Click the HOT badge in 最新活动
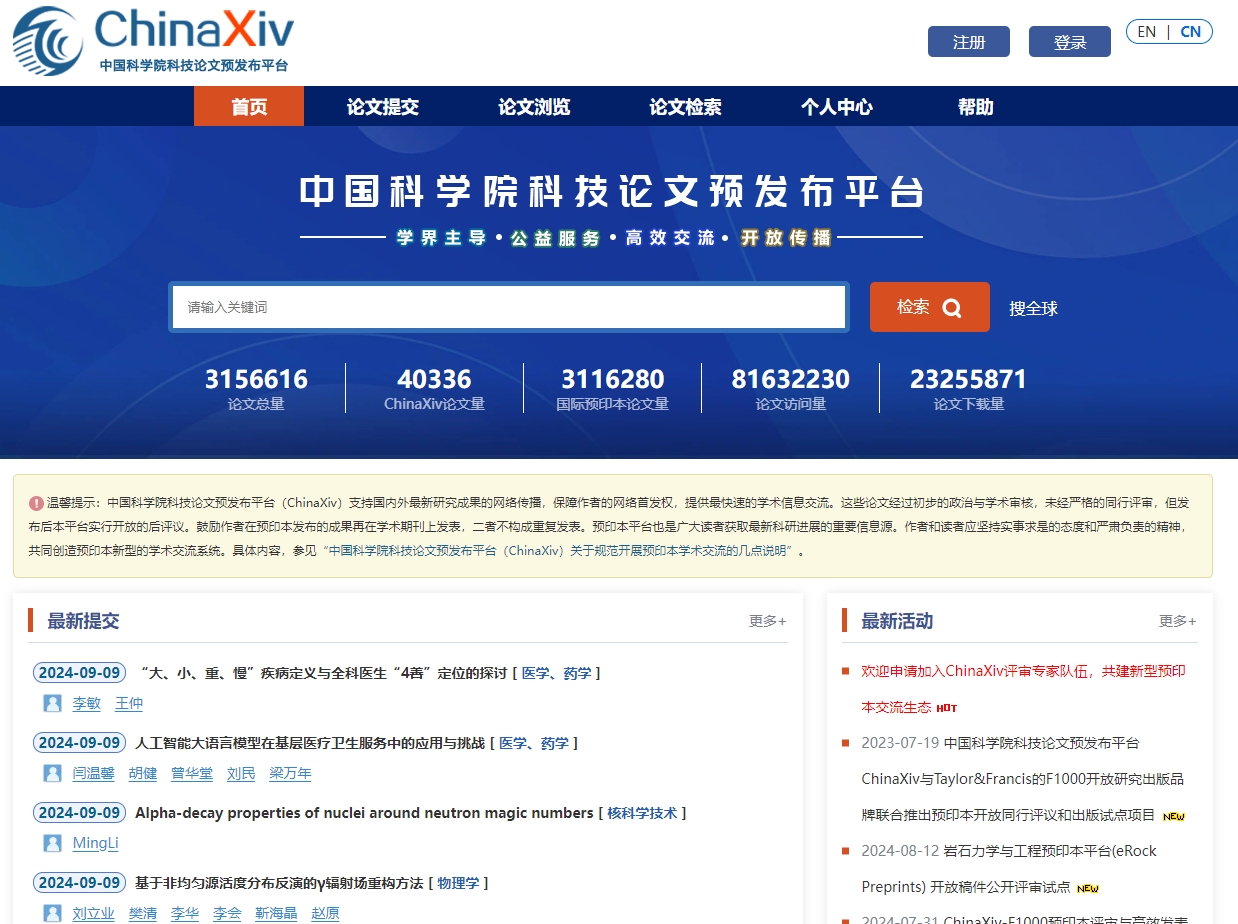Image resolution: width=1238 pixels, height=924 pixels. (x=947, y=708)
